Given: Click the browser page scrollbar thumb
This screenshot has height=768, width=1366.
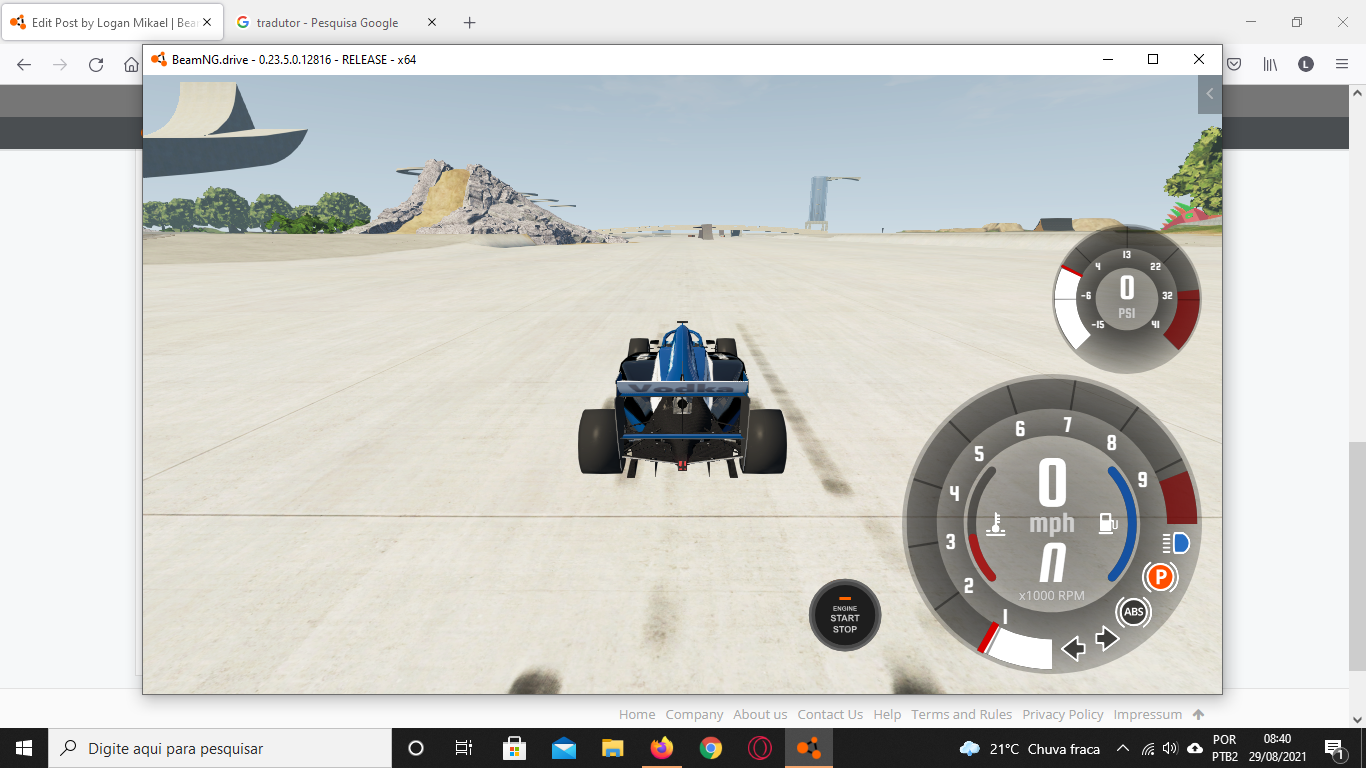Looking at the screenshot, I should [1357, 556].
